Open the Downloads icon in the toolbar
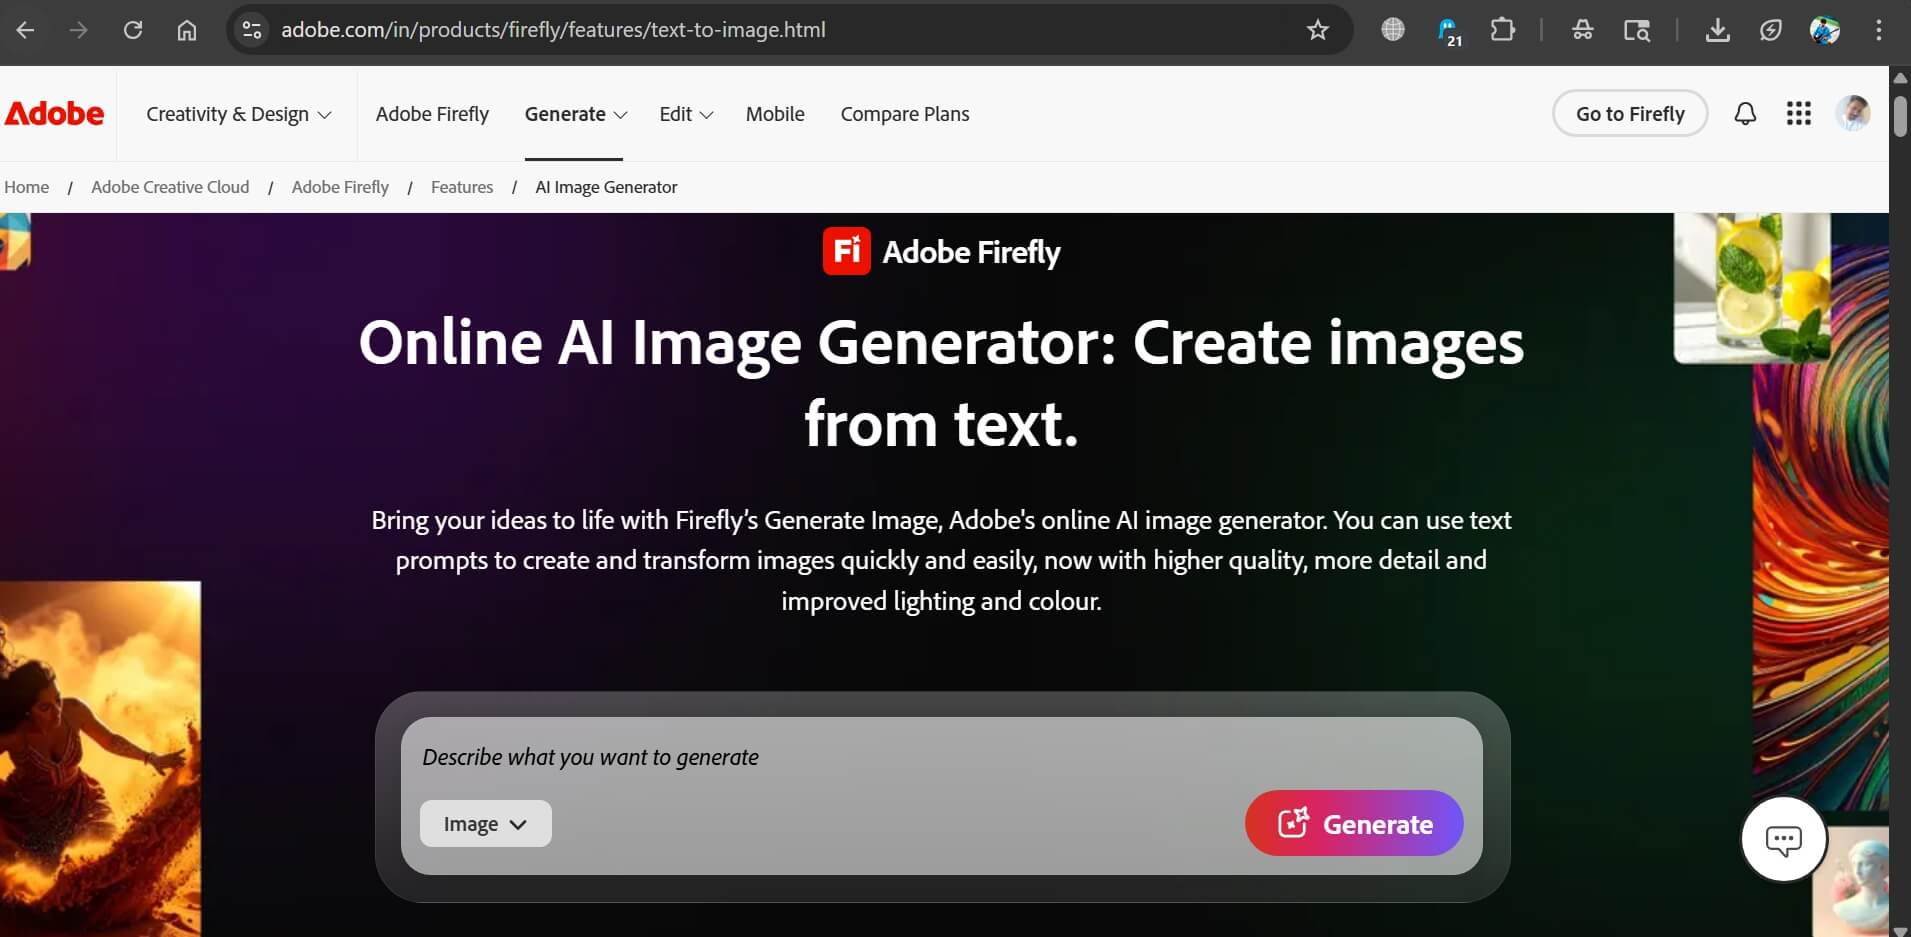This screenshot has height=937, width=1911. tap(1718, 30)
